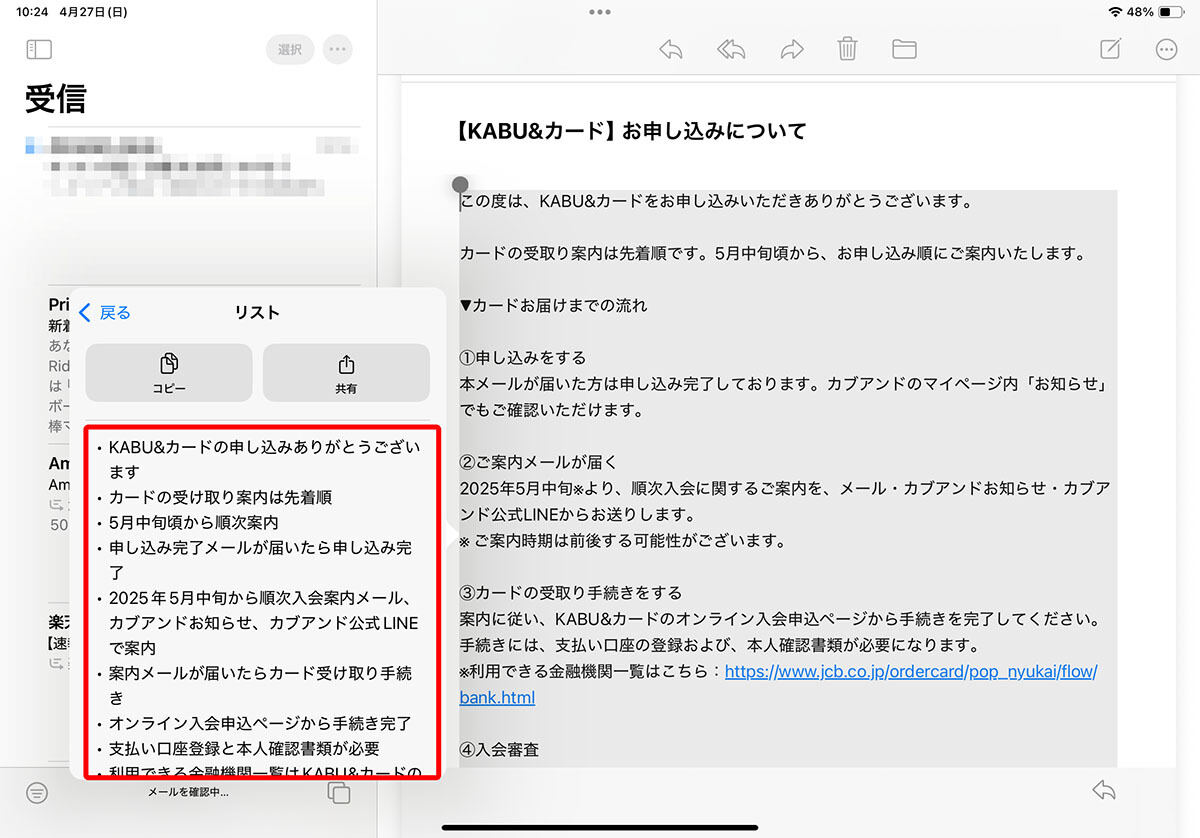Tap the text selection handle above the body
The image size is (1200, 838).
pos(460,185)
